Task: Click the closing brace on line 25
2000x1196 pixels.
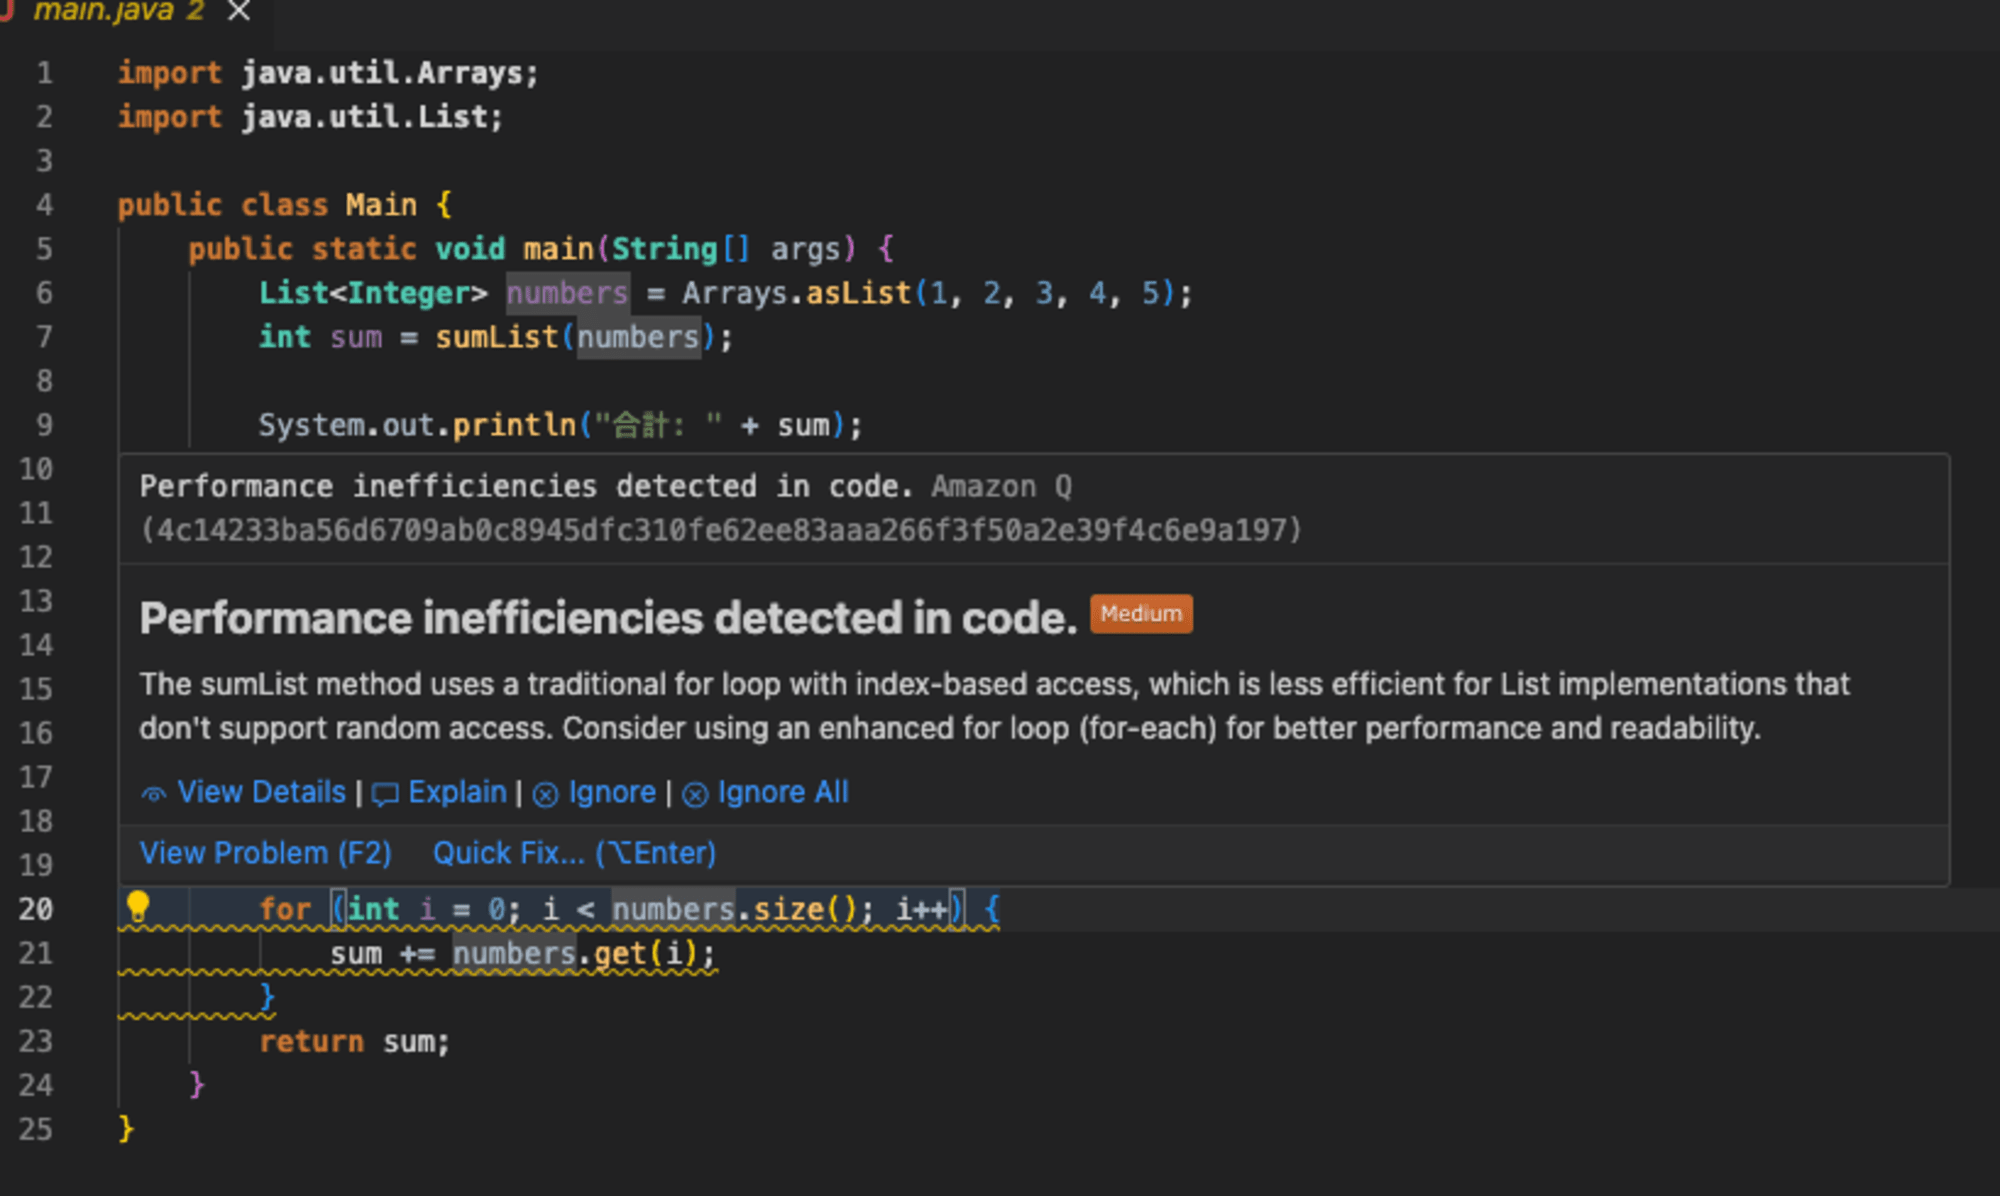Action: (x=126, y=1129)
